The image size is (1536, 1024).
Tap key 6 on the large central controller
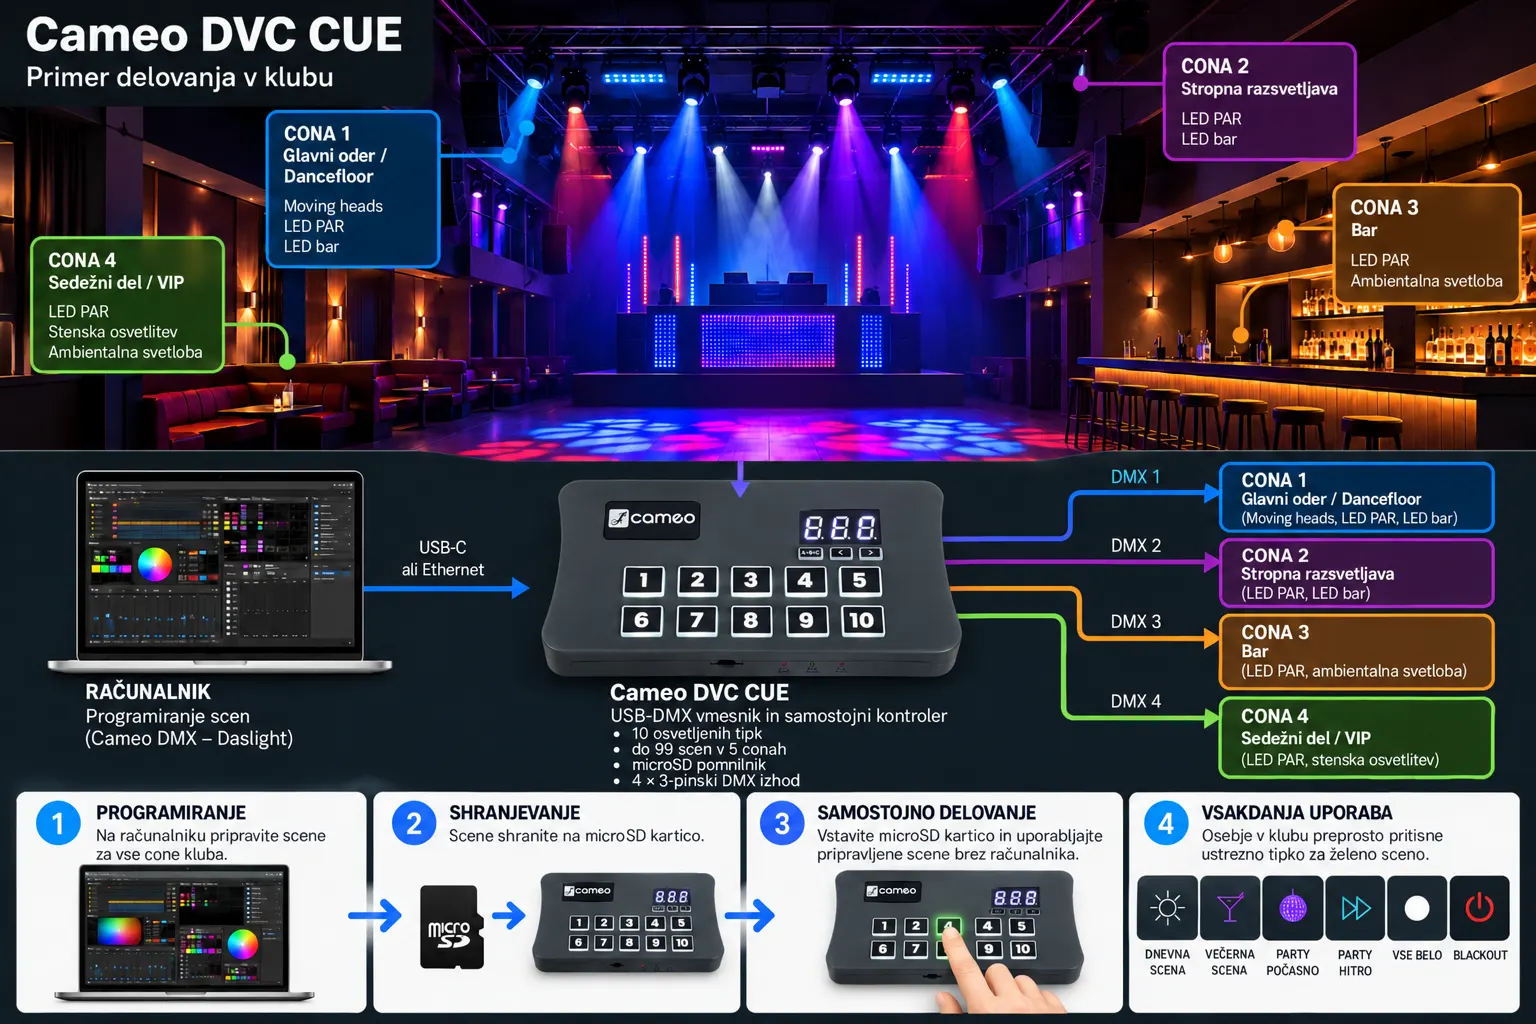point(641,621)
